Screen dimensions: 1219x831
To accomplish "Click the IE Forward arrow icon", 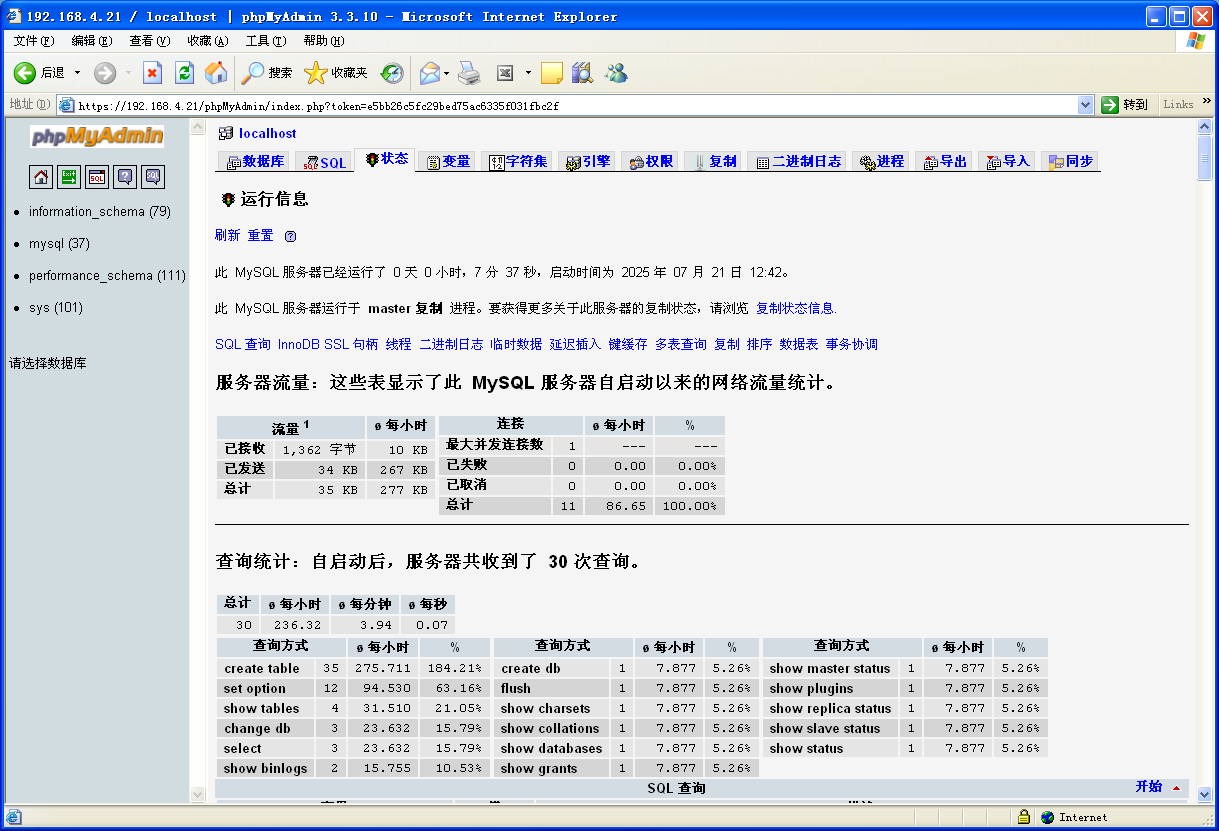I will (105, 73).
